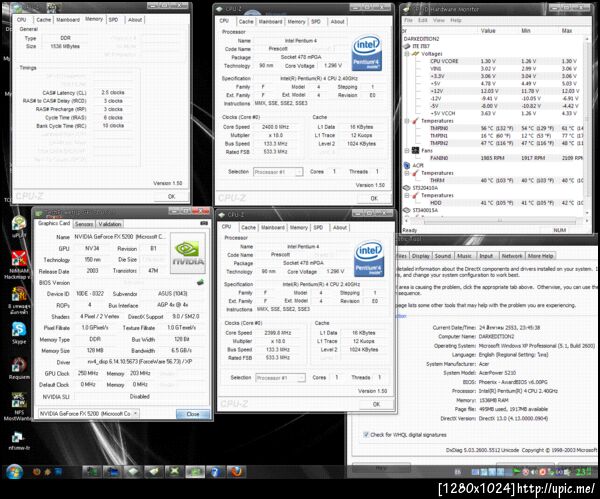Click the Intel Pentium 4 logo in upper CPU-Z window
This screenshot has width=600, height=499.
[x=367, y=52]
